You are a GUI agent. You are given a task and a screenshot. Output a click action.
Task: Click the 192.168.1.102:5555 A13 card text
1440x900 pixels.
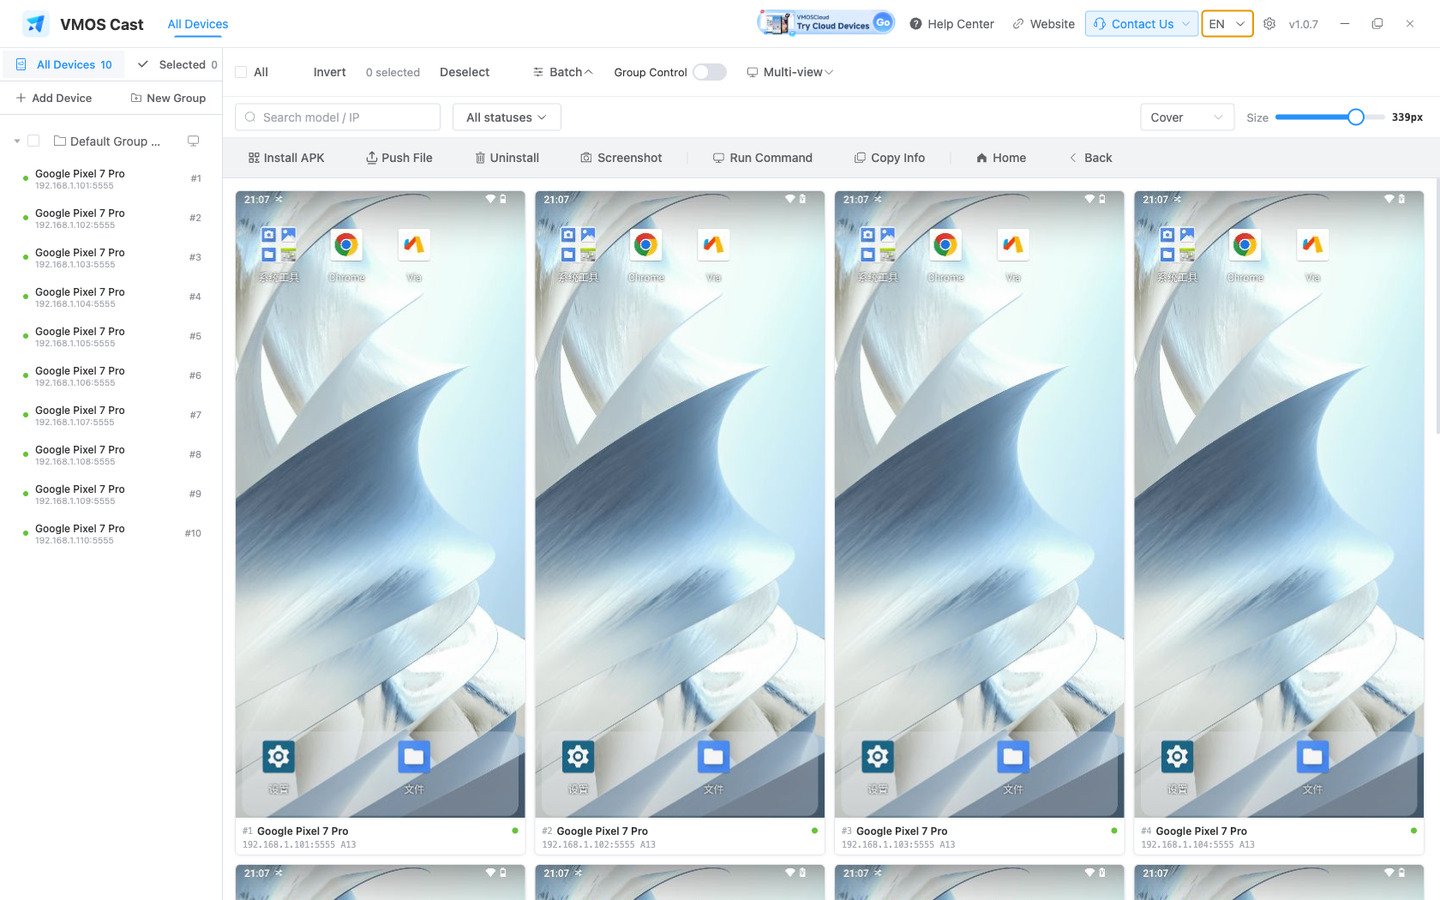tap(599, 845)
